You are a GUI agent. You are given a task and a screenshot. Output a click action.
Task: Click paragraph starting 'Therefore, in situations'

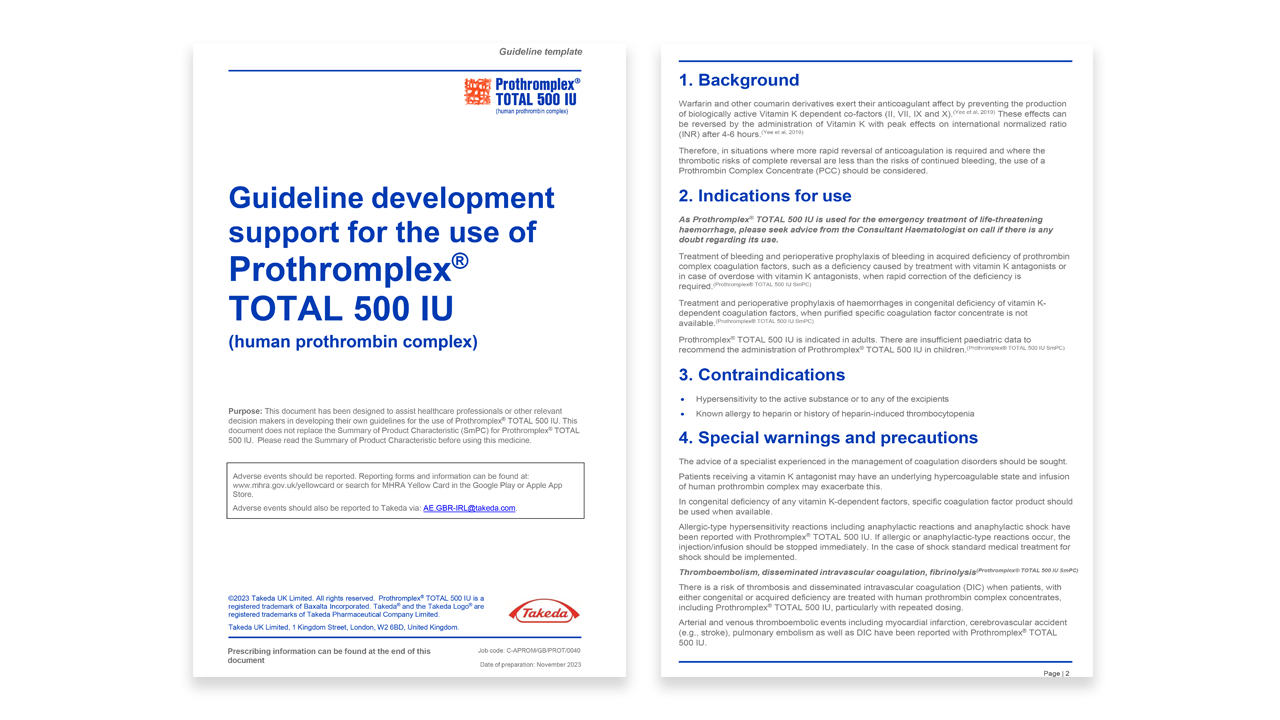[862, 160]
